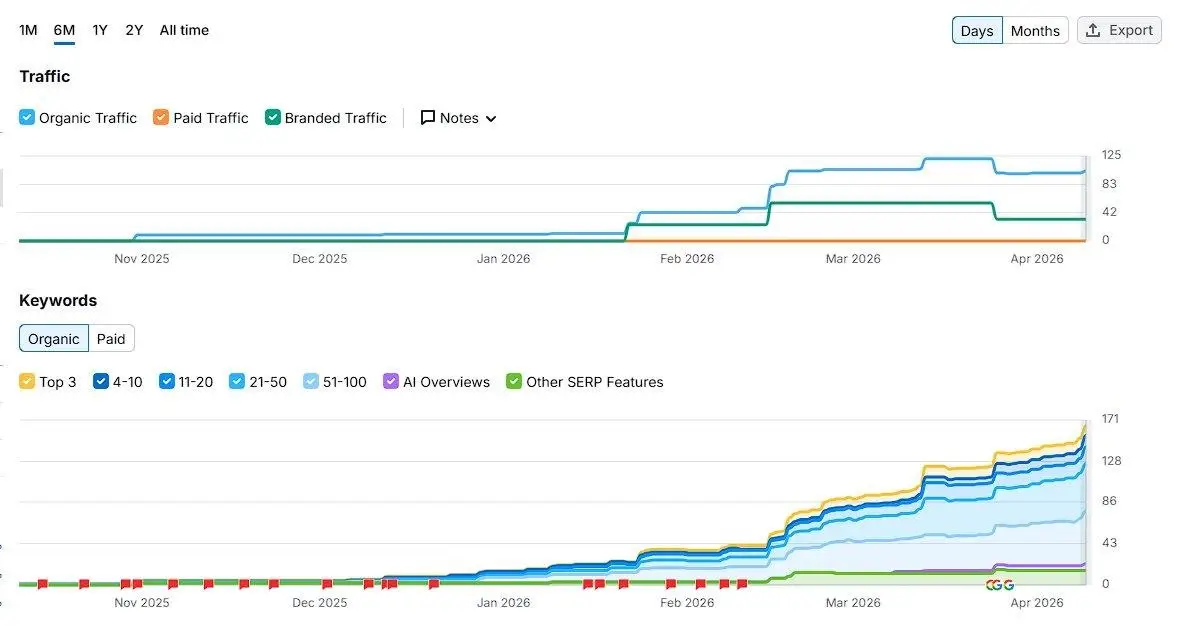
Task: Switch granularity to Months
Action: [x=1035, y=31]
